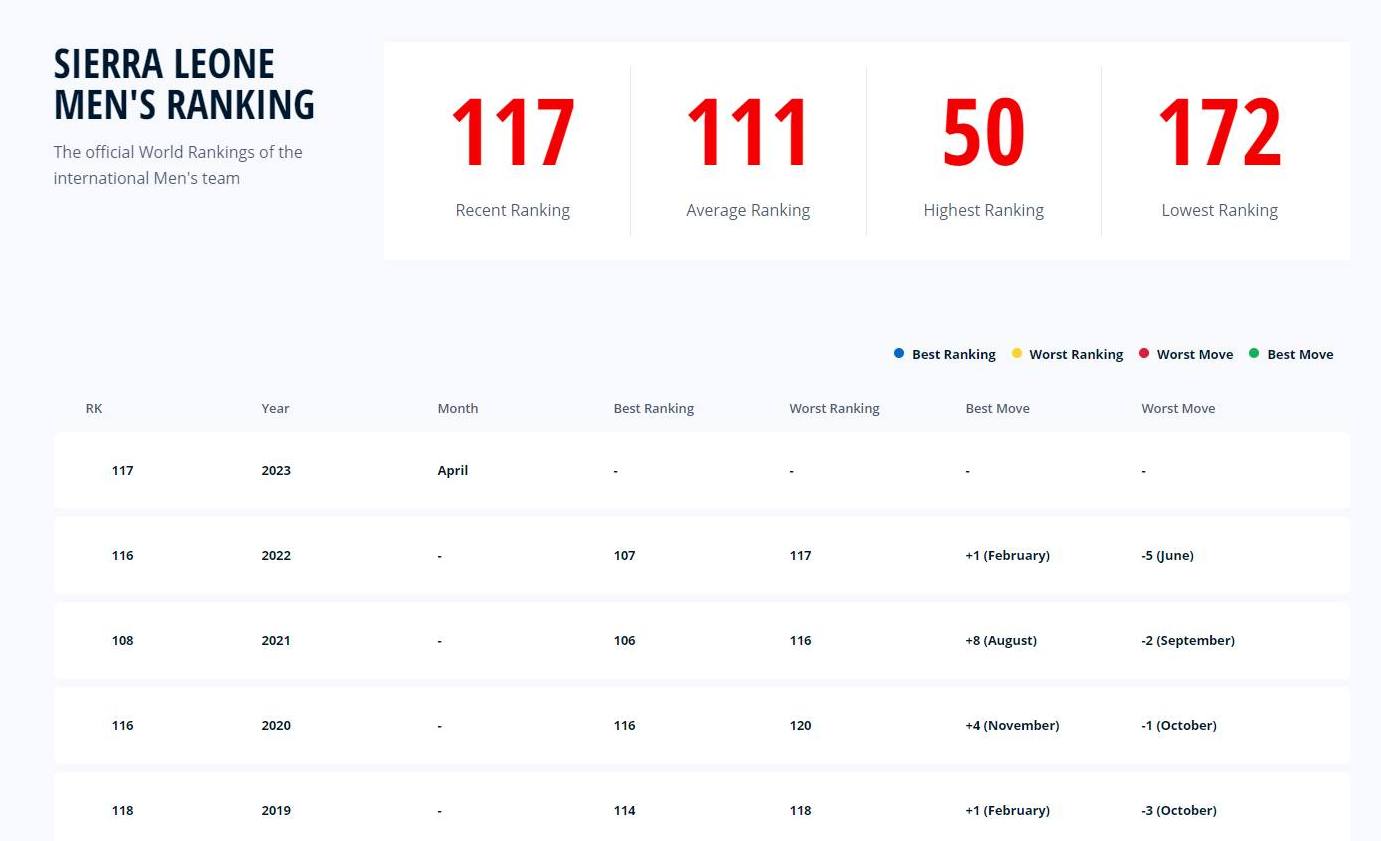Click the +8 (August) best move entry
The height and width of the screenshot is (841, 1381).
[1000, 640]
